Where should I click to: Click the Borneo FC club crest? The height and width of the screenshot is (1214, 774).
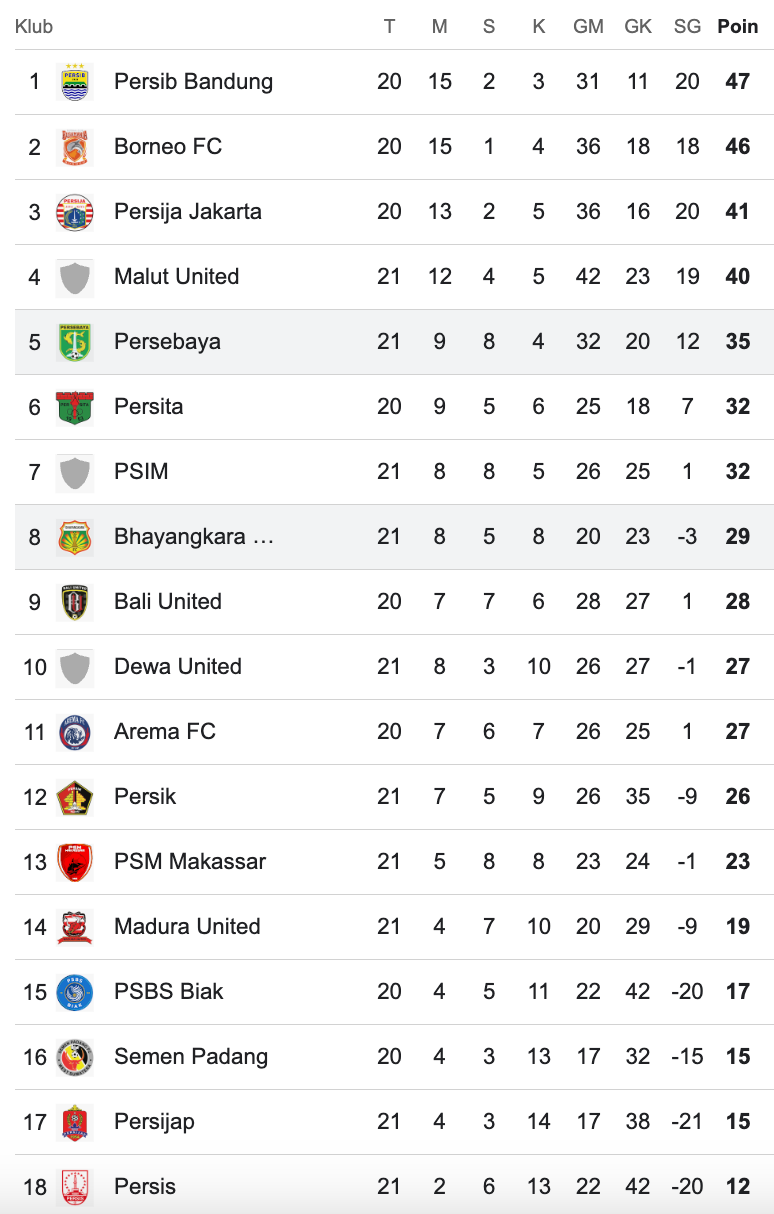(75, 147)
